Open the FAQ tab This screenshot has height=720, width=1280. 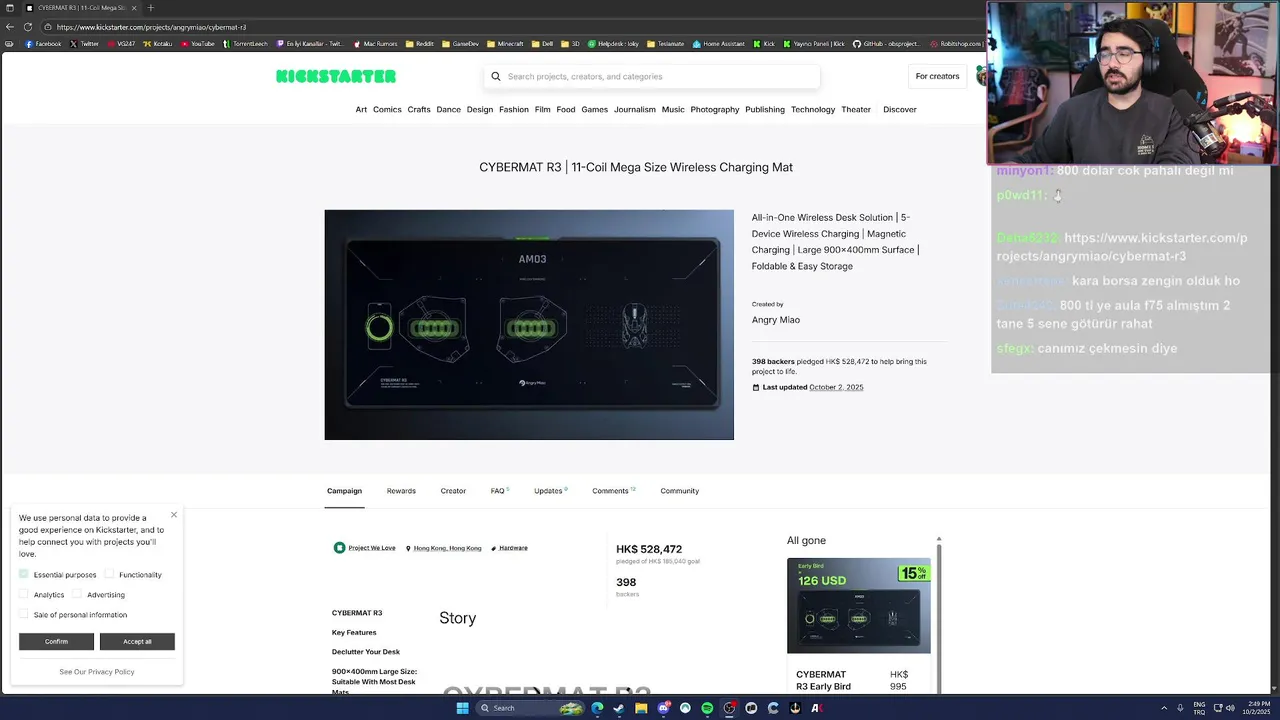[x=500, y=491]
